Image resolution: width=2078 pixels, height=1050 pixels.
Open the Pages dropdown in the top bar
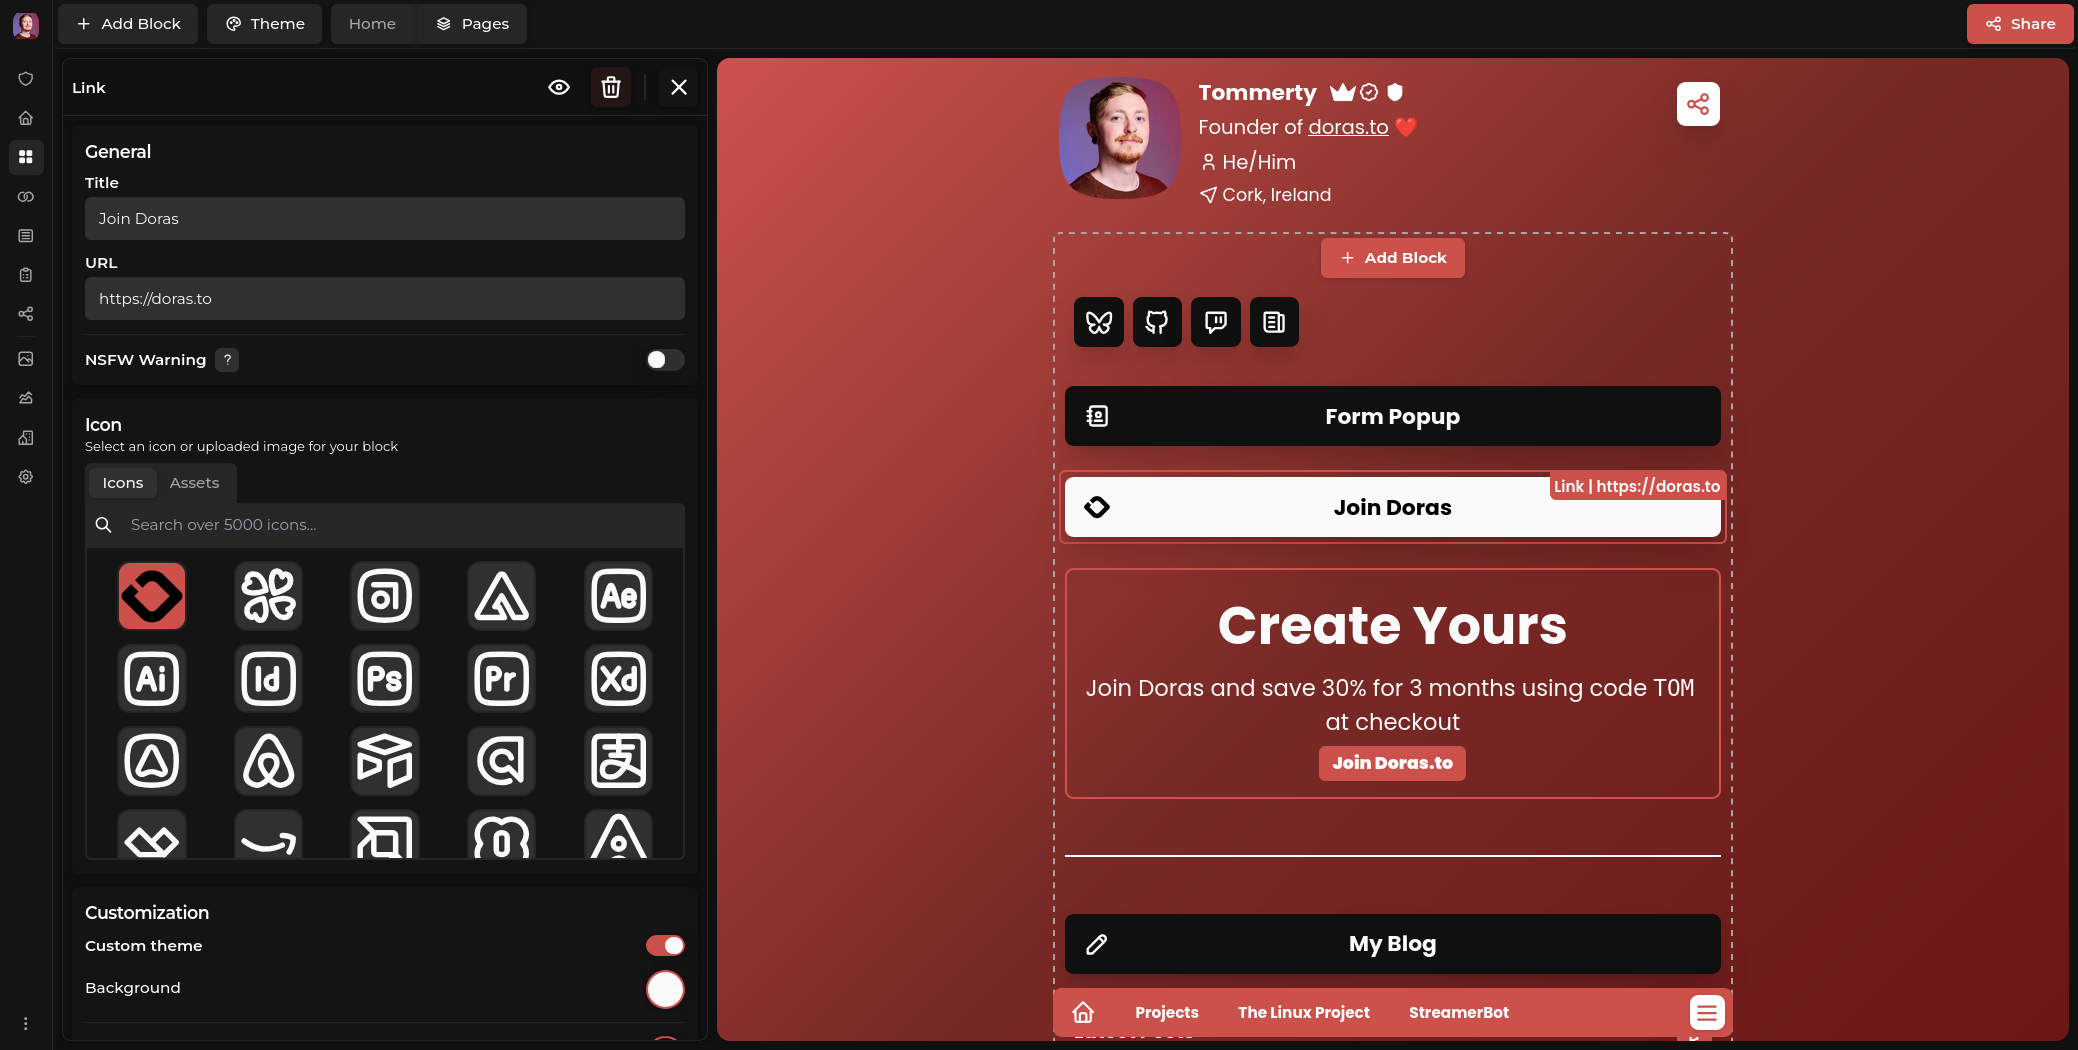coord(473,24)
